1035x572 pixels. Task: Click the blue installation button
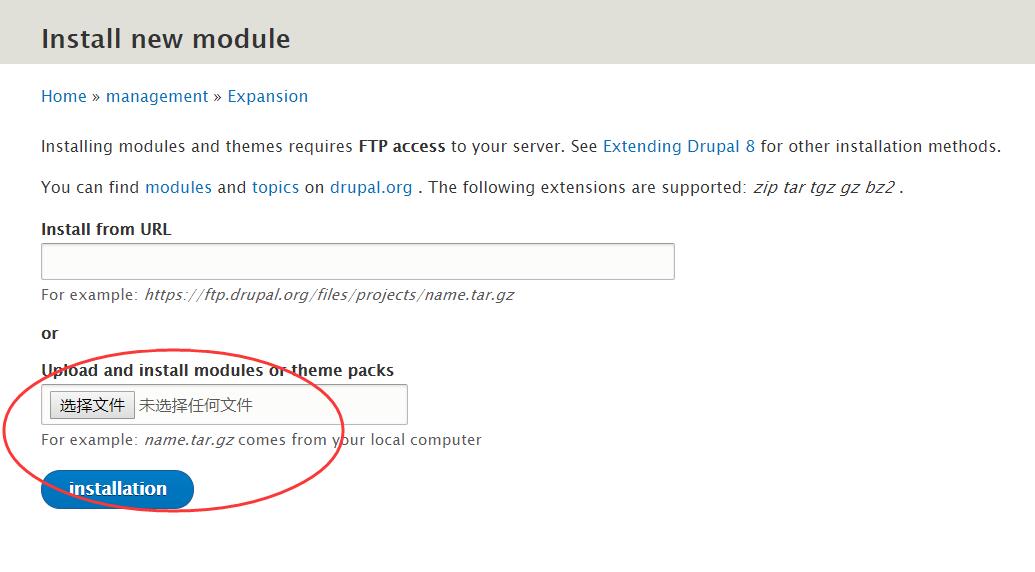117,489
